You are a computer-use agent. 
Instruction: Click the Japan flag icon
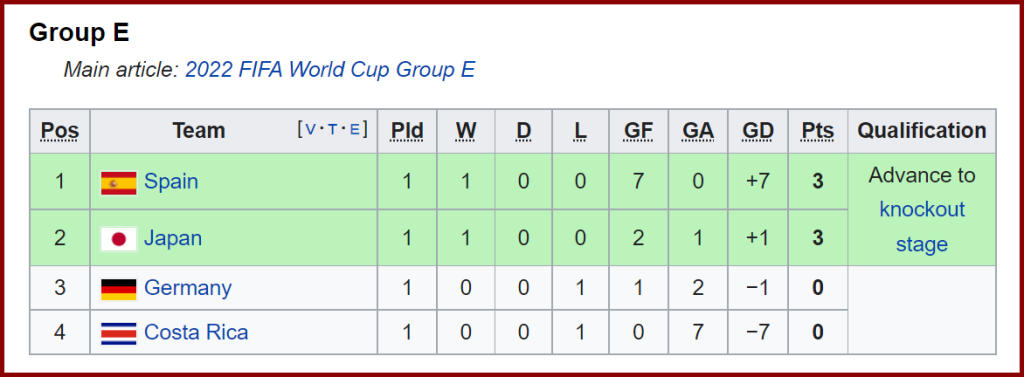(x=118, y=238)
